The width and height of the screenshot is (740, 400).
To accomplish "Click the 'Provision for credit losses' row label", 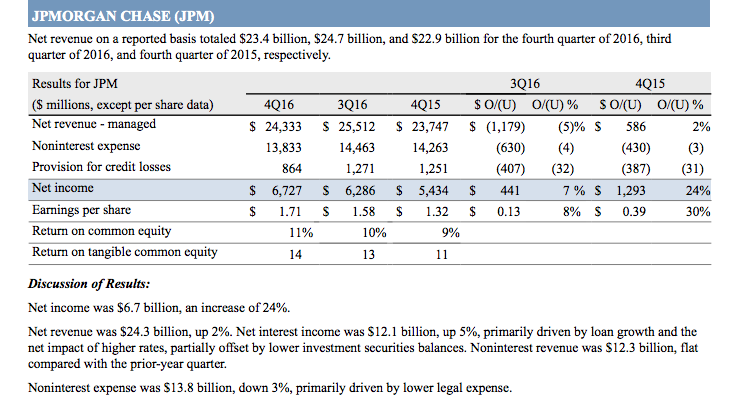I will 101,167.
